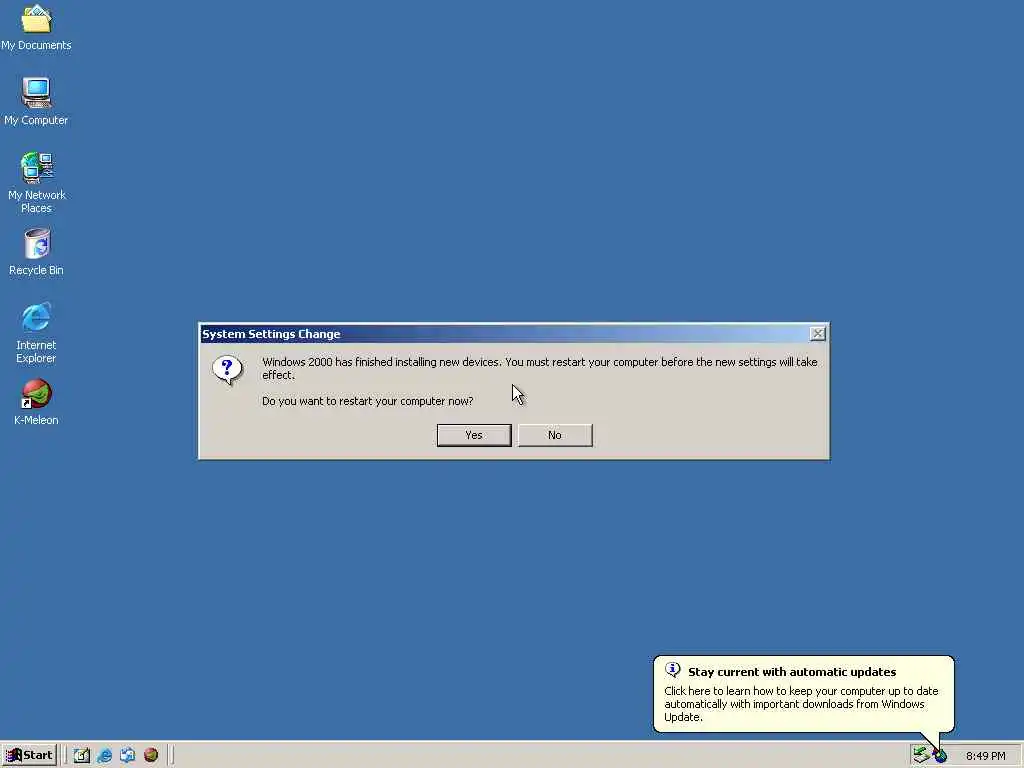Select Internet Explorer desktop shortcut
The width and height of the screenshot is (1024, 768).
[x=37, y=332]
